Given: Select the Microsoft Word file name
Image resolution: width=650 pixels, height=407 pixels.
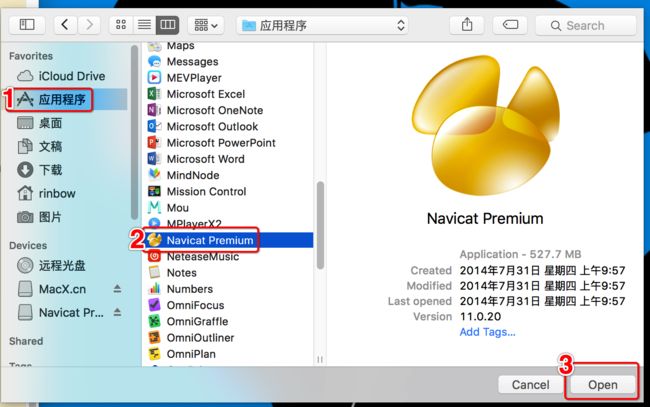Looking at the screenshot, I should coord(206,159).
